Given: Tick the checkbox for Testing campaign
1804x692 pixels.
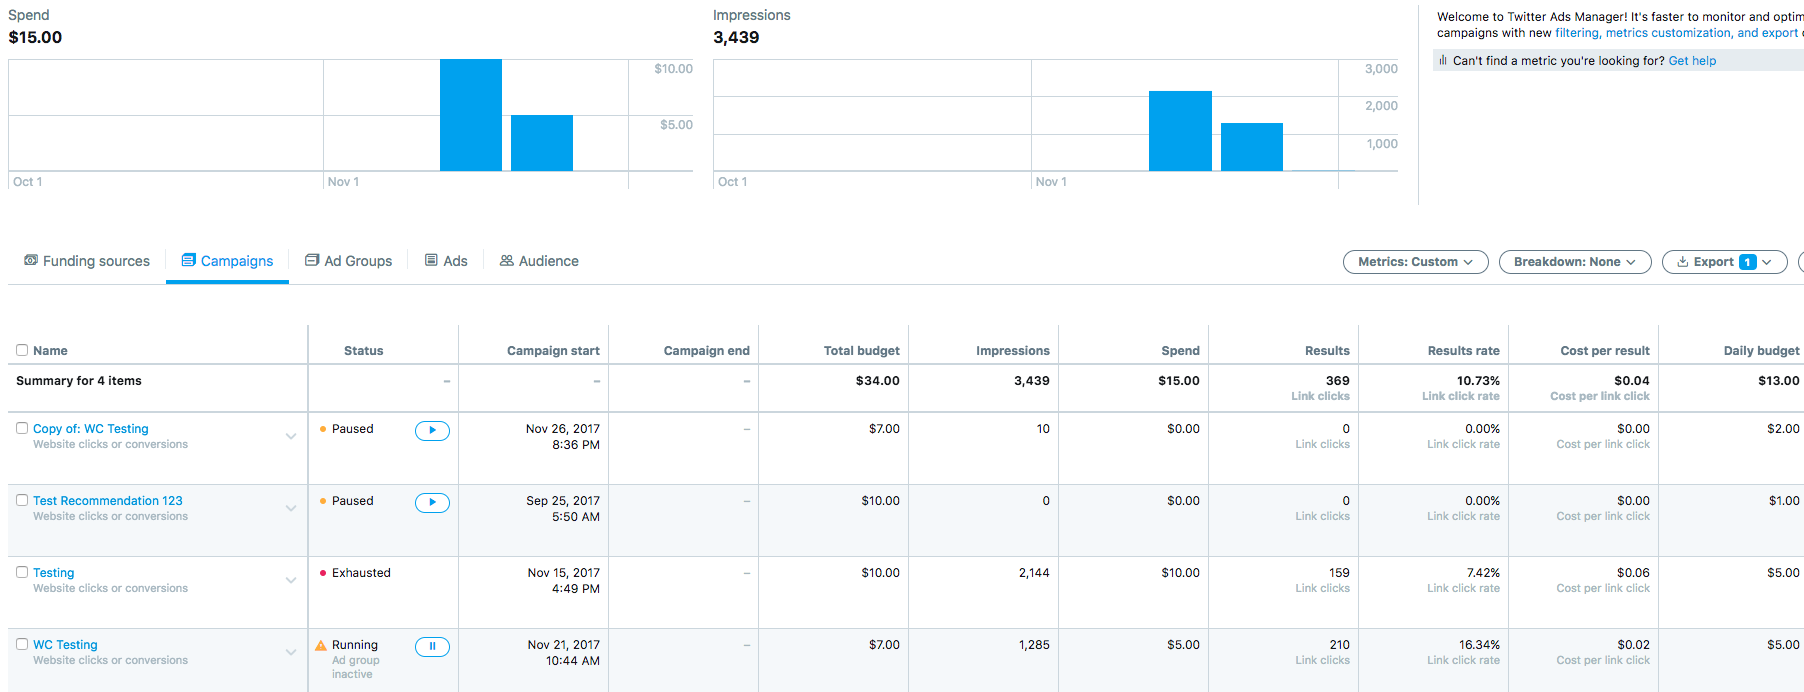Looking at the screenshot, I should point(22,572).
